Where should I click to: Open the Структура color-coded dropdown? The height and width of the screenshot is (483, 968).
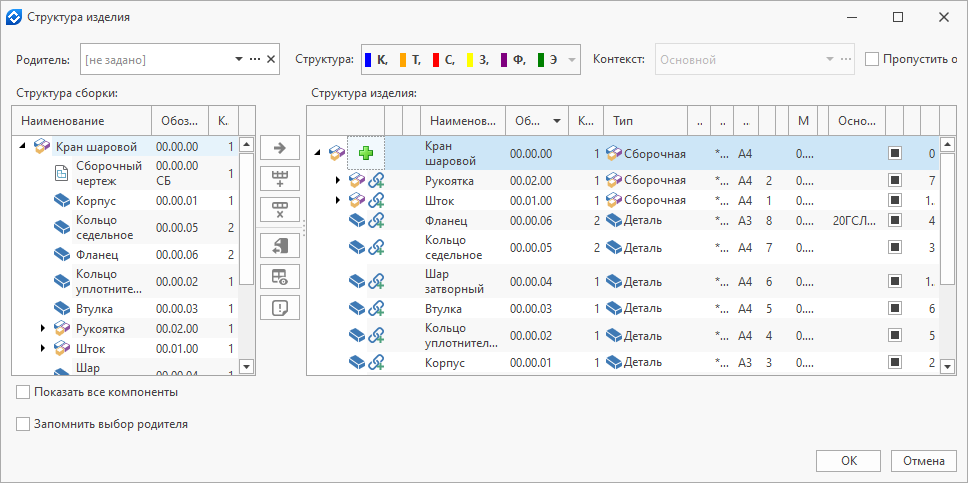coord(571,60)
